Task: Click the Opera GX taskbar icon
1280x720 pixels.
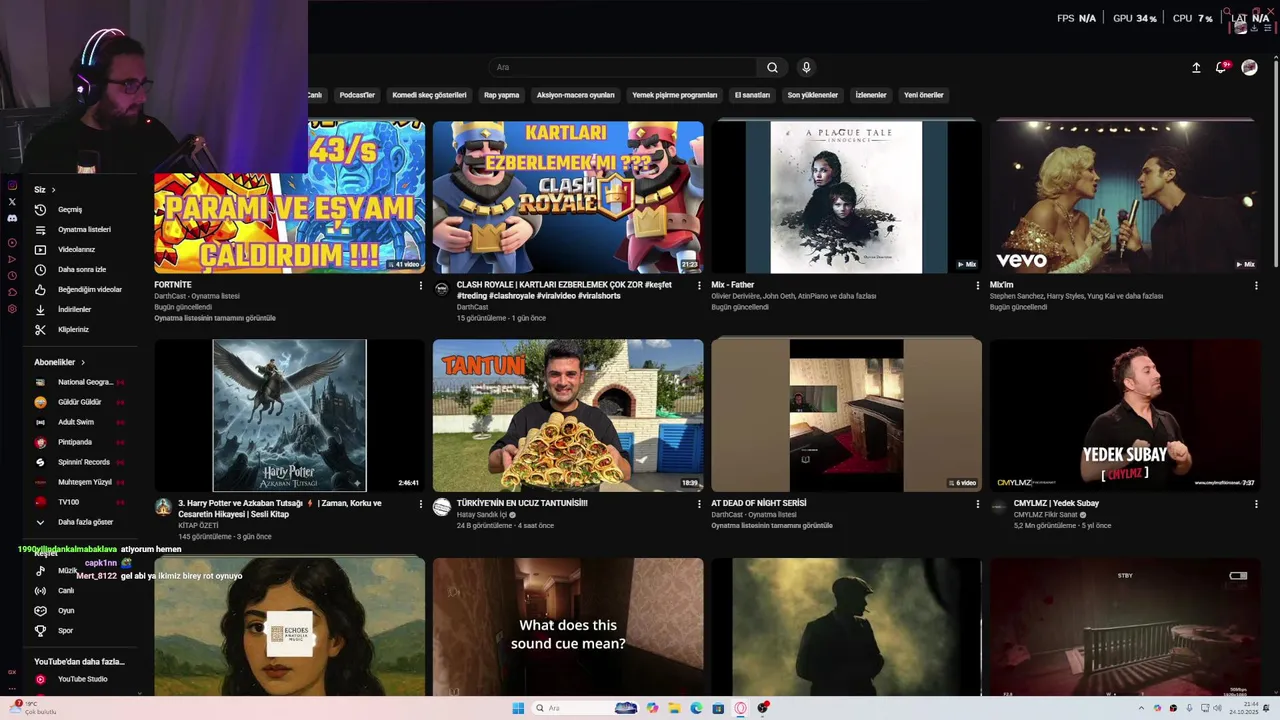Action: (x=740, y=708)
